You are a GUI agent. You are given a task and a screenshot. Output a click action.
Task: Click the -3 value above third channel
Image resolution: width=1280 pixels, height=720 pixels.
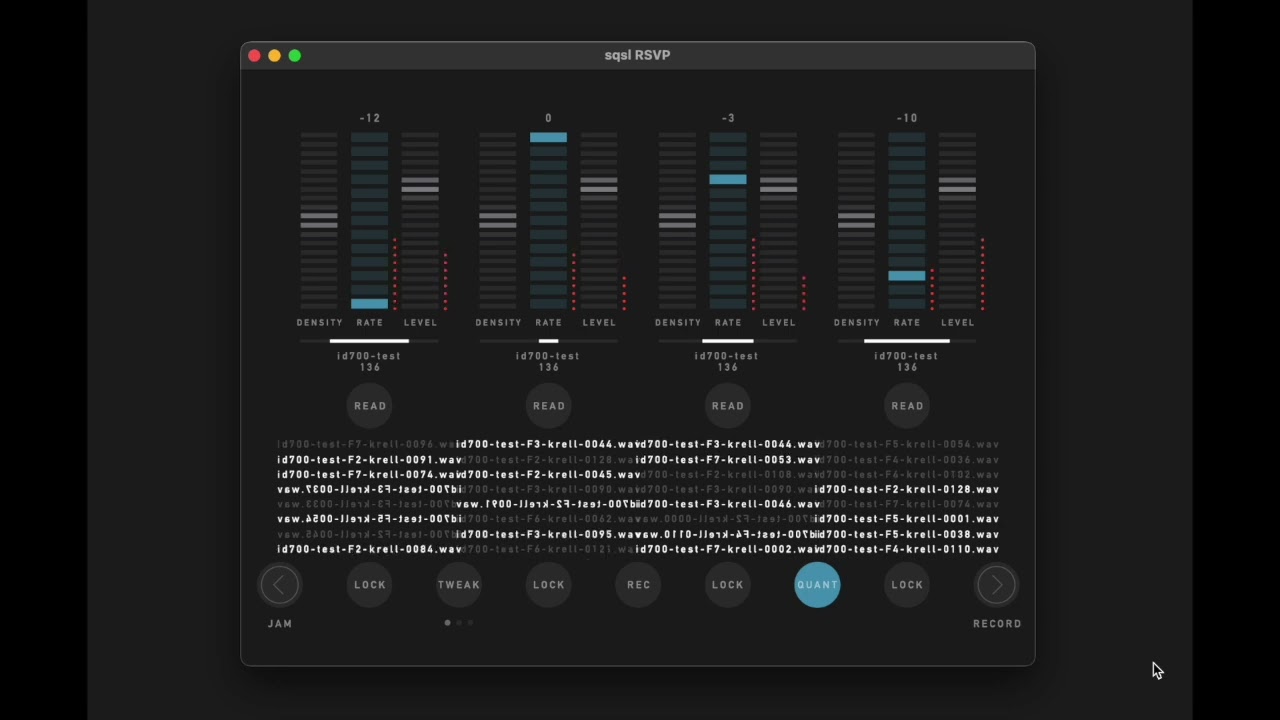[x=728, y=118]
